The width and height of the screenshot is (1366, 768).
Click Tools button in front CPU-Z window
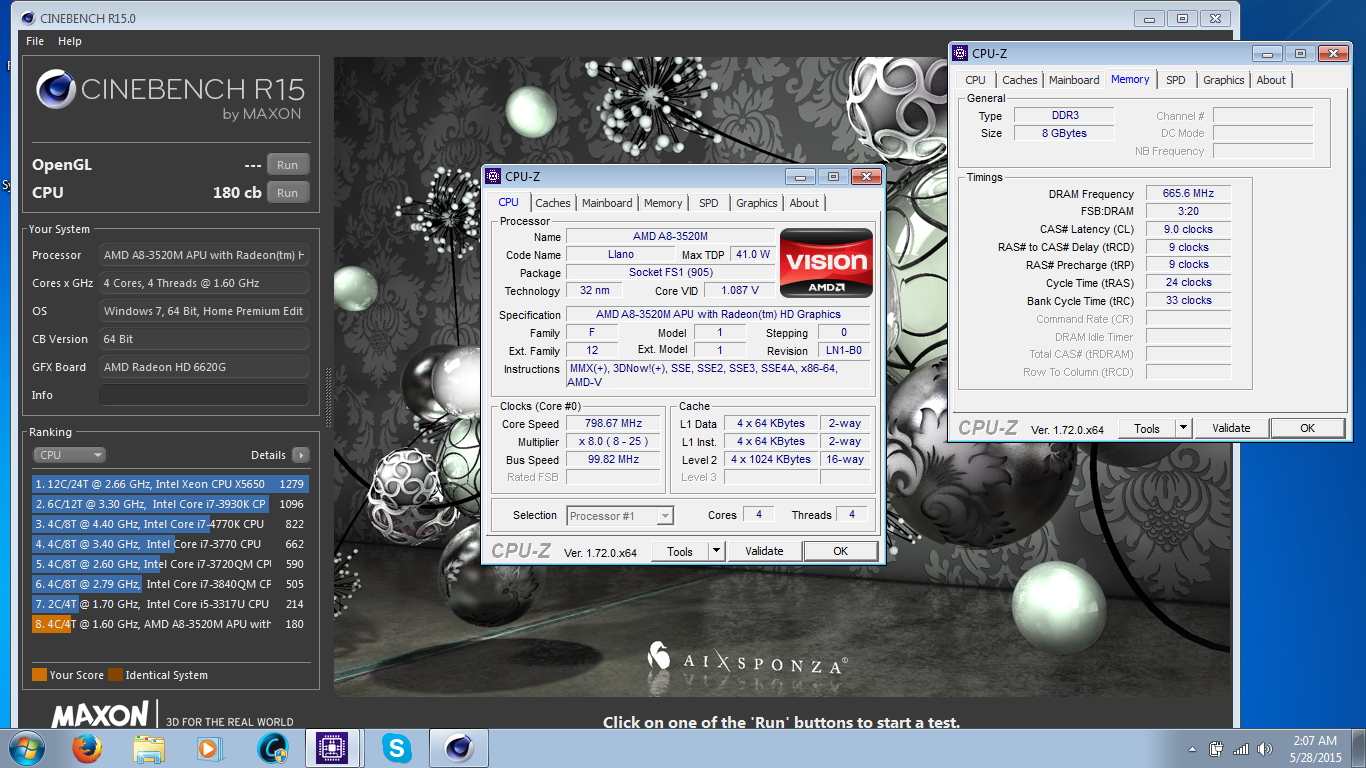pos(680,551)
